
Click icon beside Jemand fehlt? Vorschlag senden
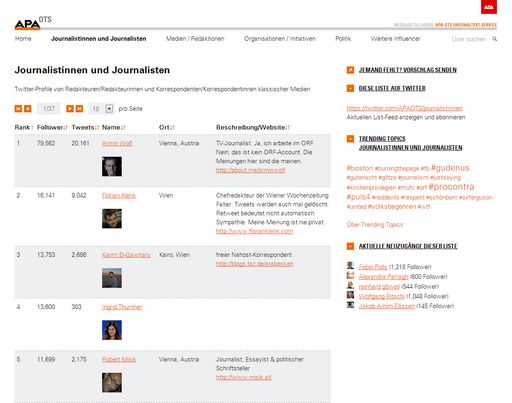tap(350, 70)
